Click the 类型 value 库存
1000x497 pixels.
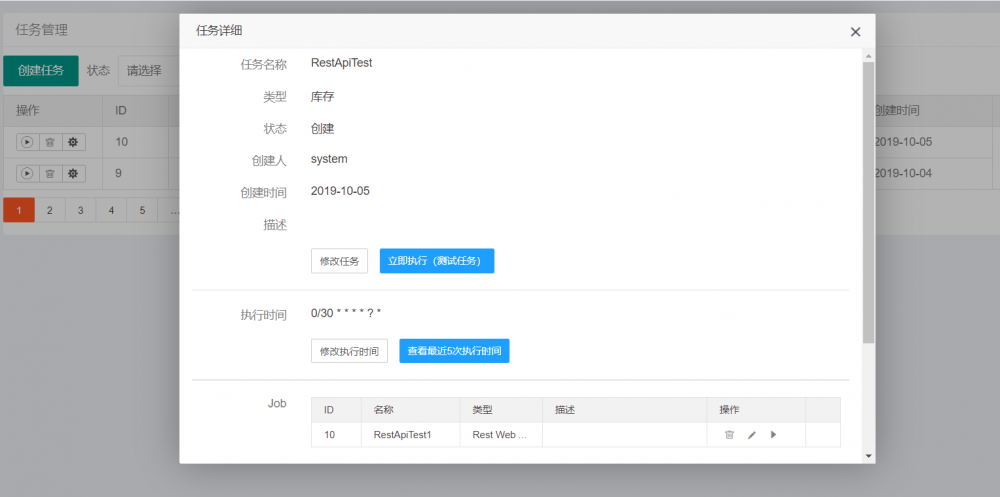pyautogui.click(x=323, y=97)
